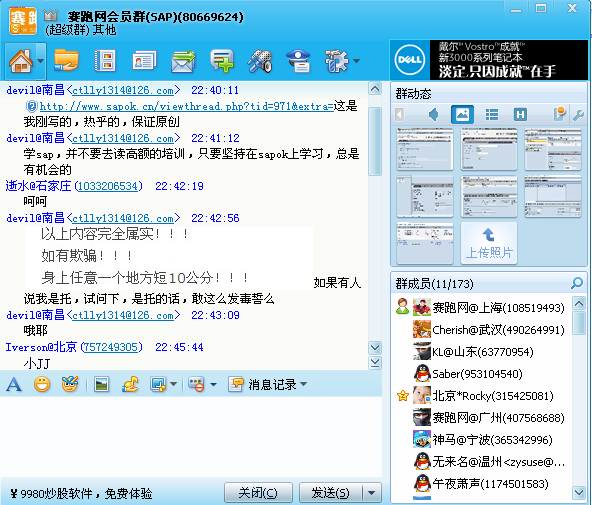592x505 pixels.
Task: Open the font settings A icon
Action: (14, 385)
